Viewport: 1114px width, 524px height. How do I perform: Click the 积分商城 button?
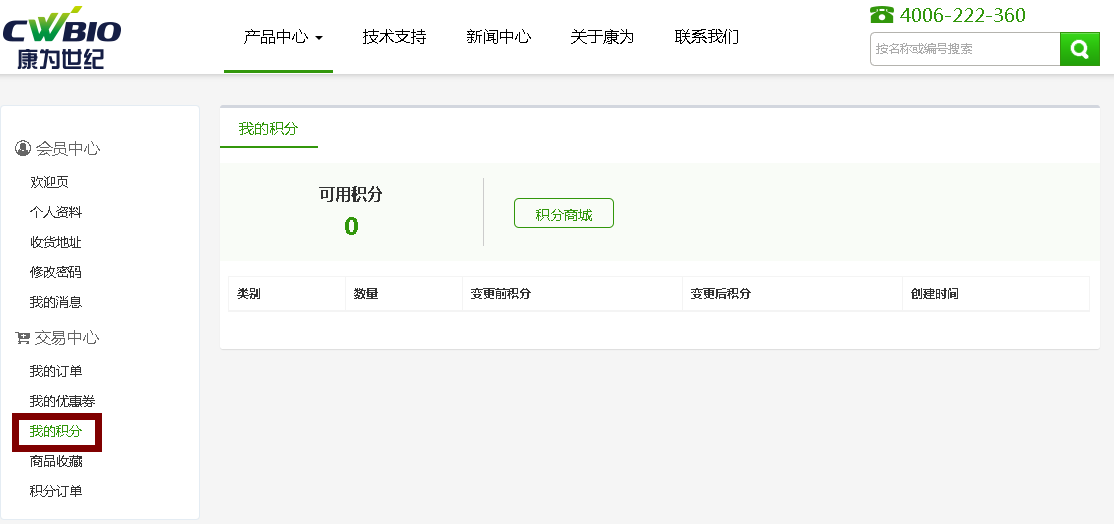563,214
